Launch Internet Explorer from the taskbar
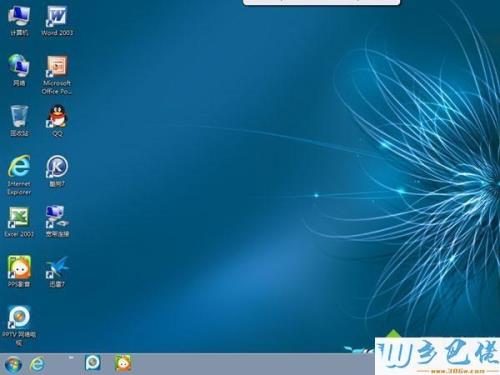This screenshot has width=500, height=375. click(x=37, y=364)
